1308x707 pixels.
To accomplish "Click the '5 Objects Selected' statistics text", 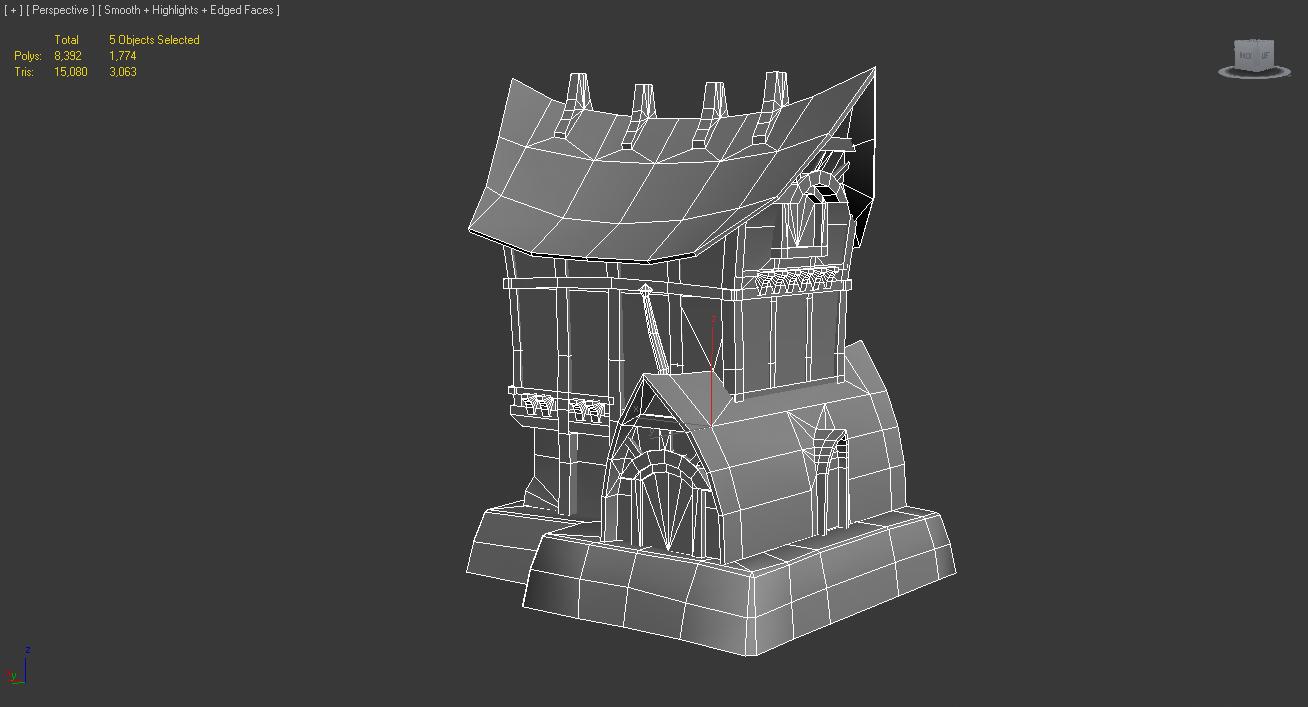I will [x=154, y=40].
